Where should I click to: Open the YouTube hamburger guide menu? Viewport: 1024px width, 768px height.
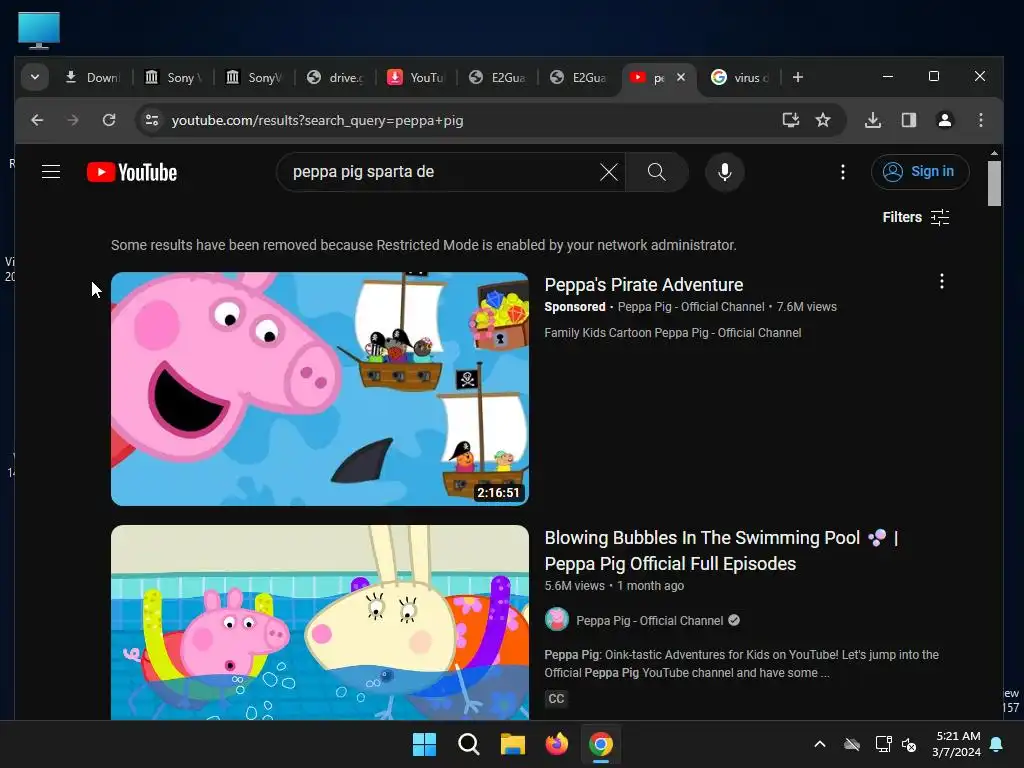pos(51,172)
